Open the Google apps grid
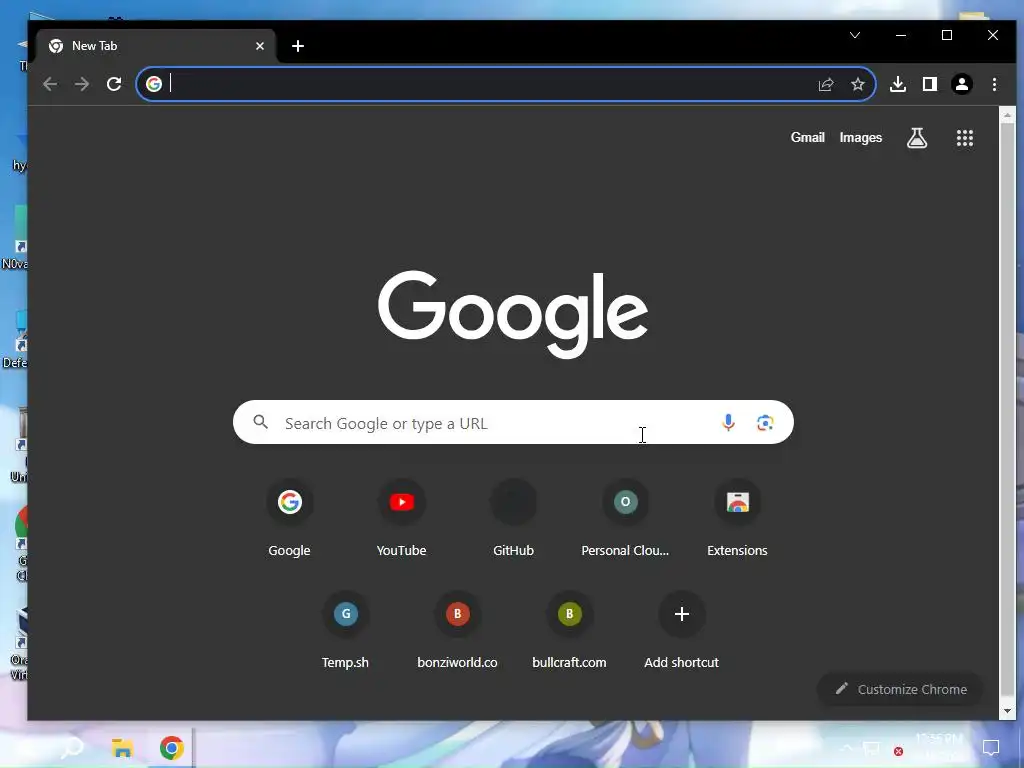 click(965, 138)
